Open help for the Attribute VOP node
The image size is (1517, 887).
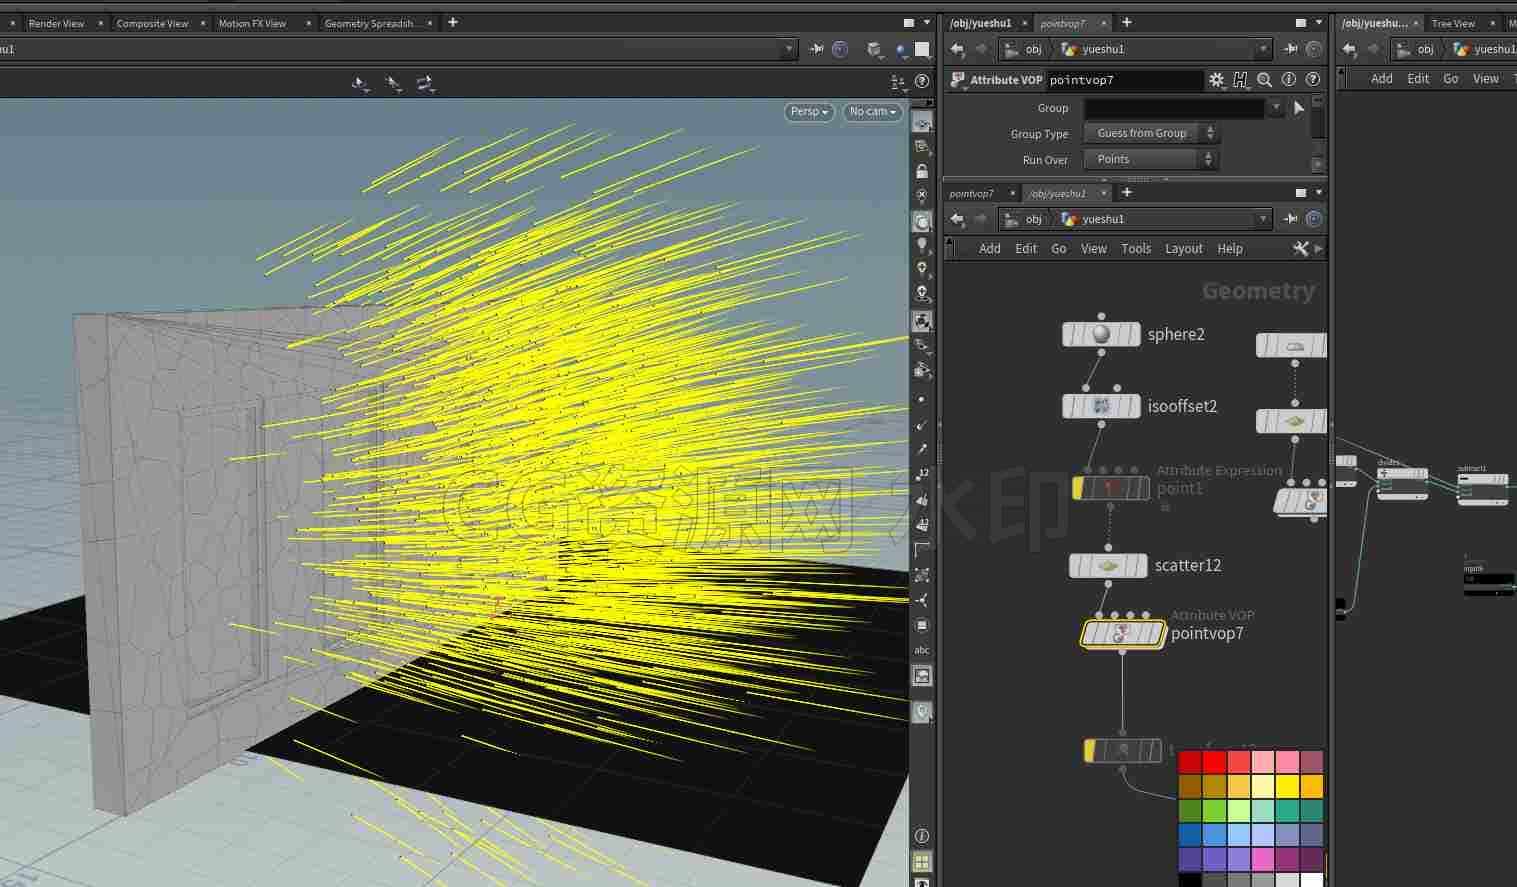[x=1313, y=80]
